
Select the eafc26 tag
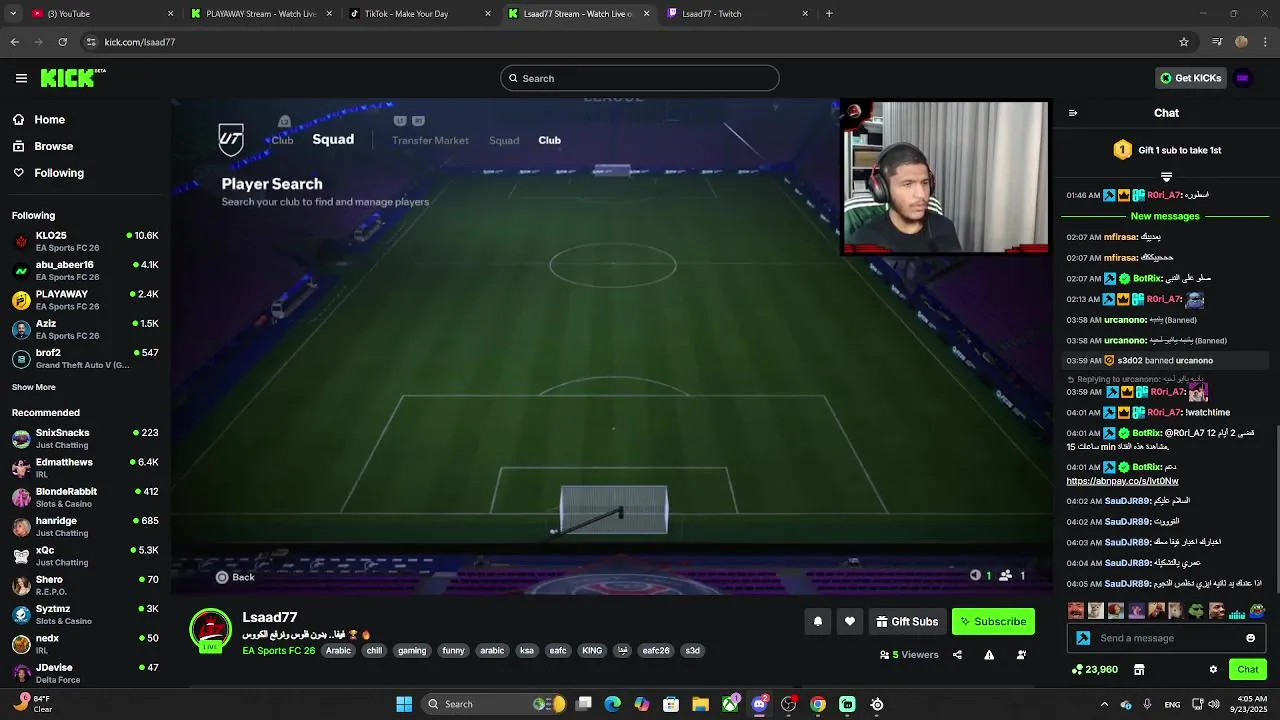(x=656, y=650)
